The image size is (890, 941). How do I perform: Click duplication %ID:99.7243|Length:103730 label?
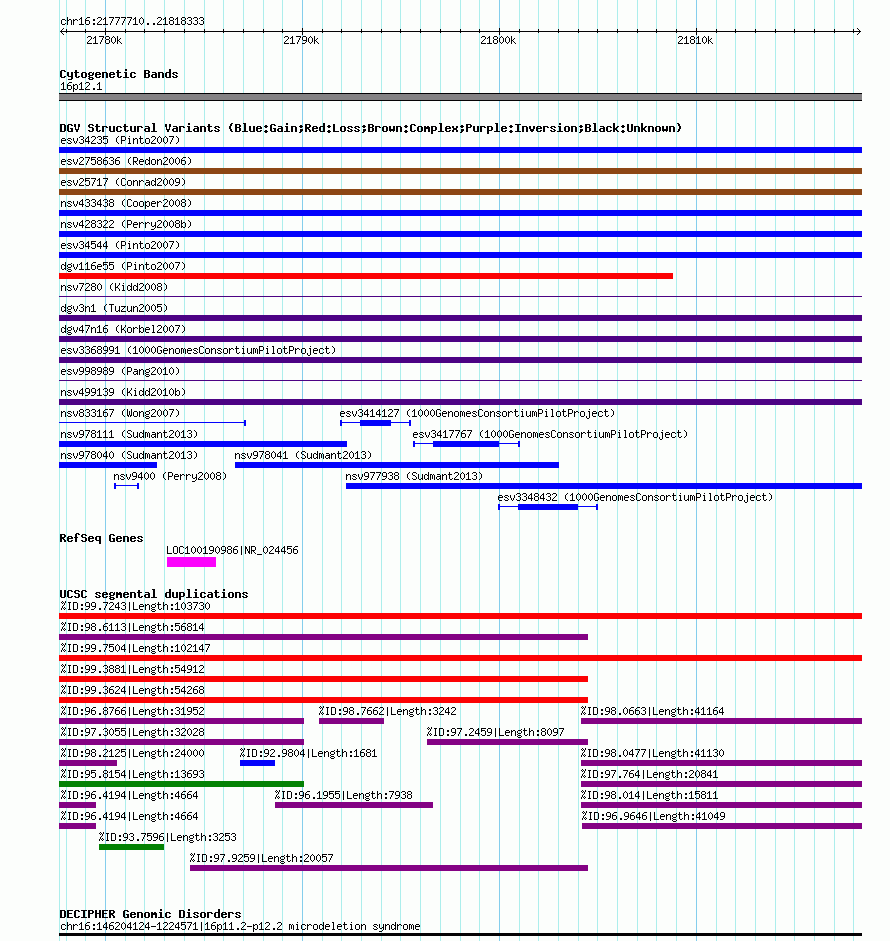[x=135, y=606]
